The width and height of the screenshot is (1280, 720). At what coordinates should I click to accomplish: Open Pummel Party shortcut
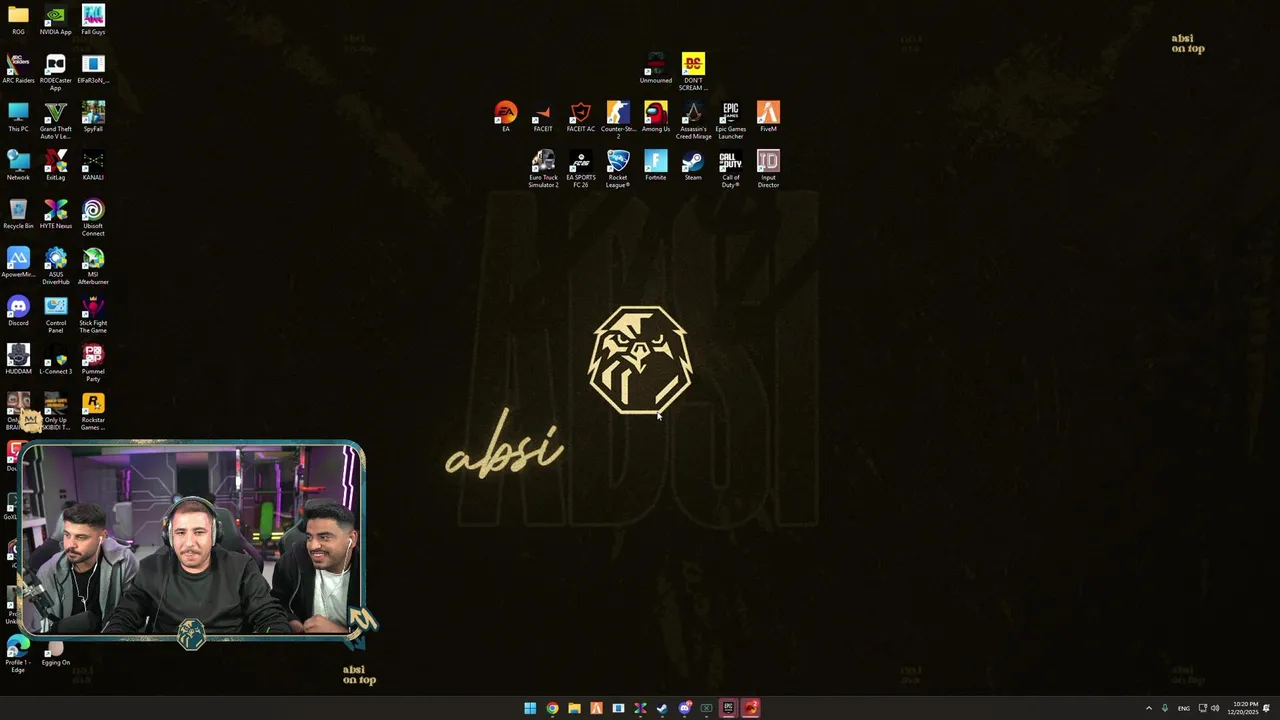pyautogui.click(x=93, y=362)
